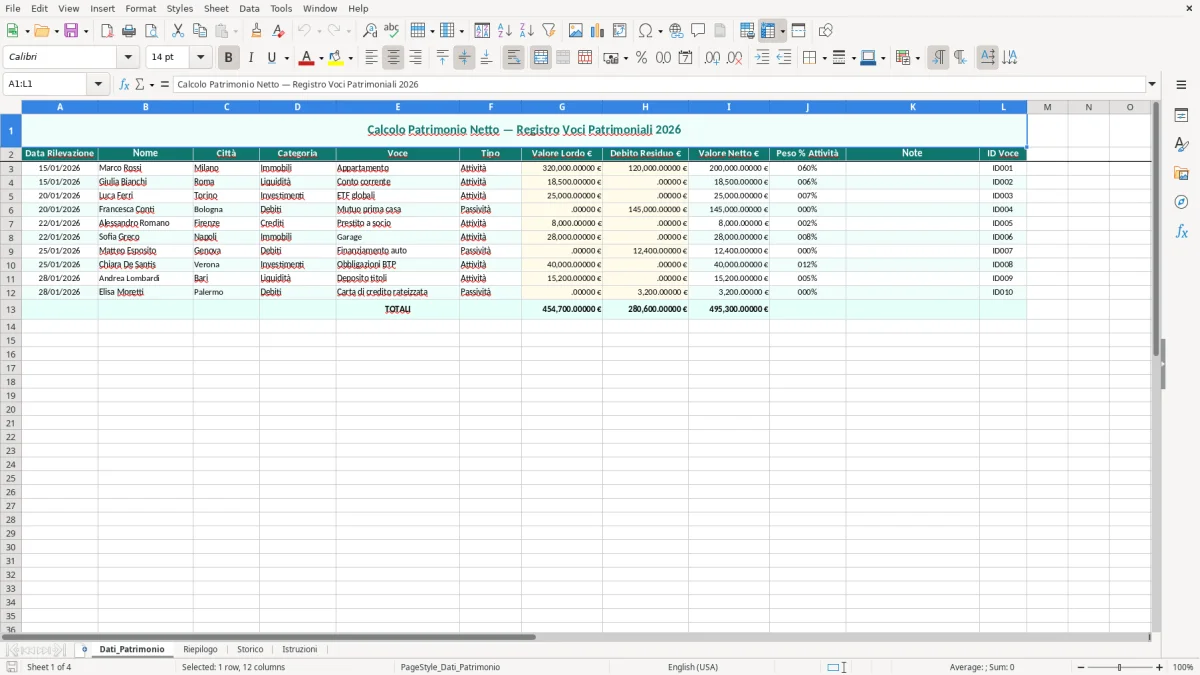
Task: Insert an image into the sheet
Action: click(575, 31)
